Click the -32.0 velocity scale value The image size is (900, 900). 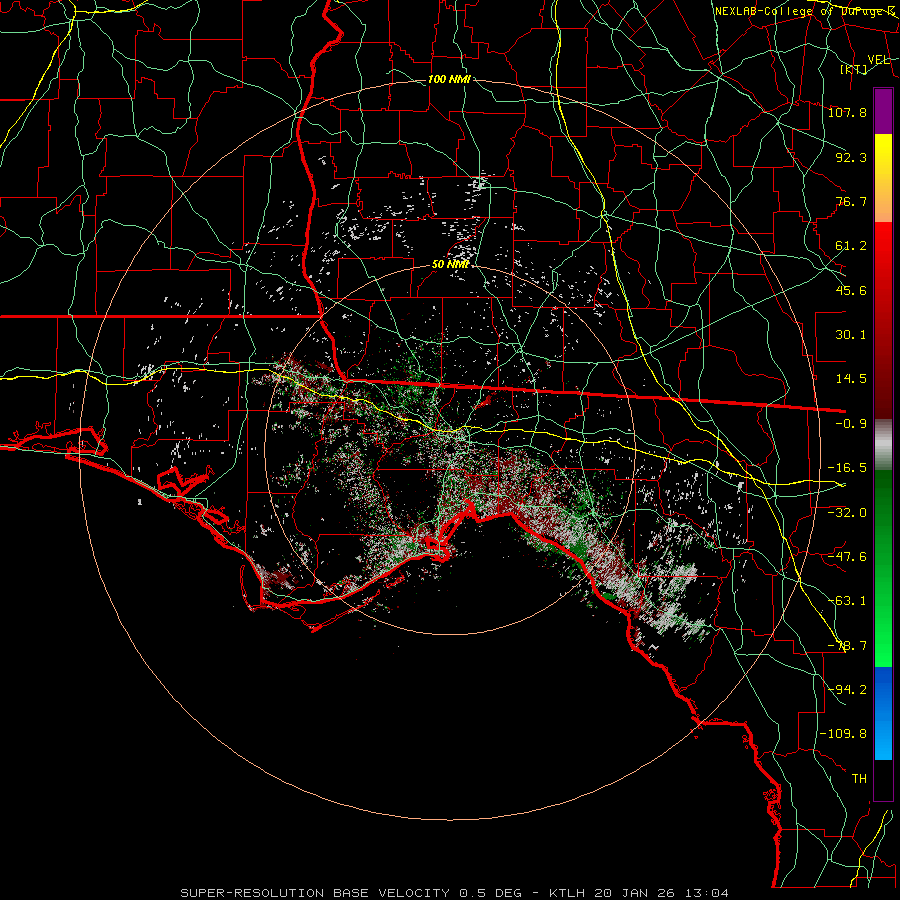(x=847, y=512)
